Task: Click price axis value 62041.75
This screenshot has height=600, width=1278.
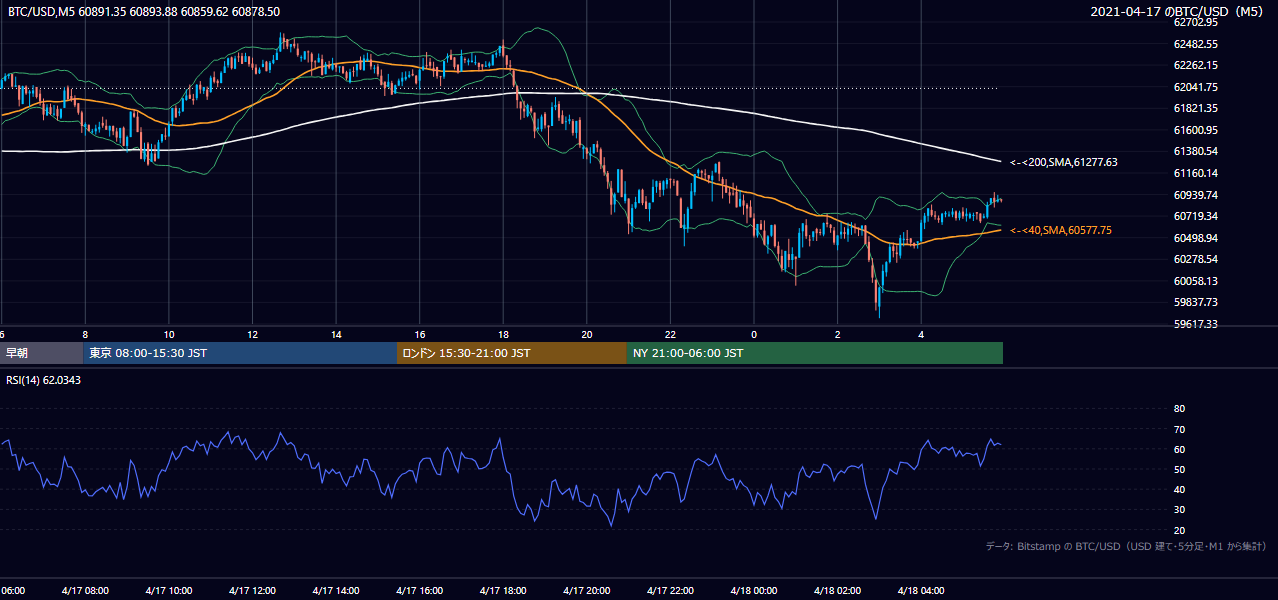Action: (1195, 87)
